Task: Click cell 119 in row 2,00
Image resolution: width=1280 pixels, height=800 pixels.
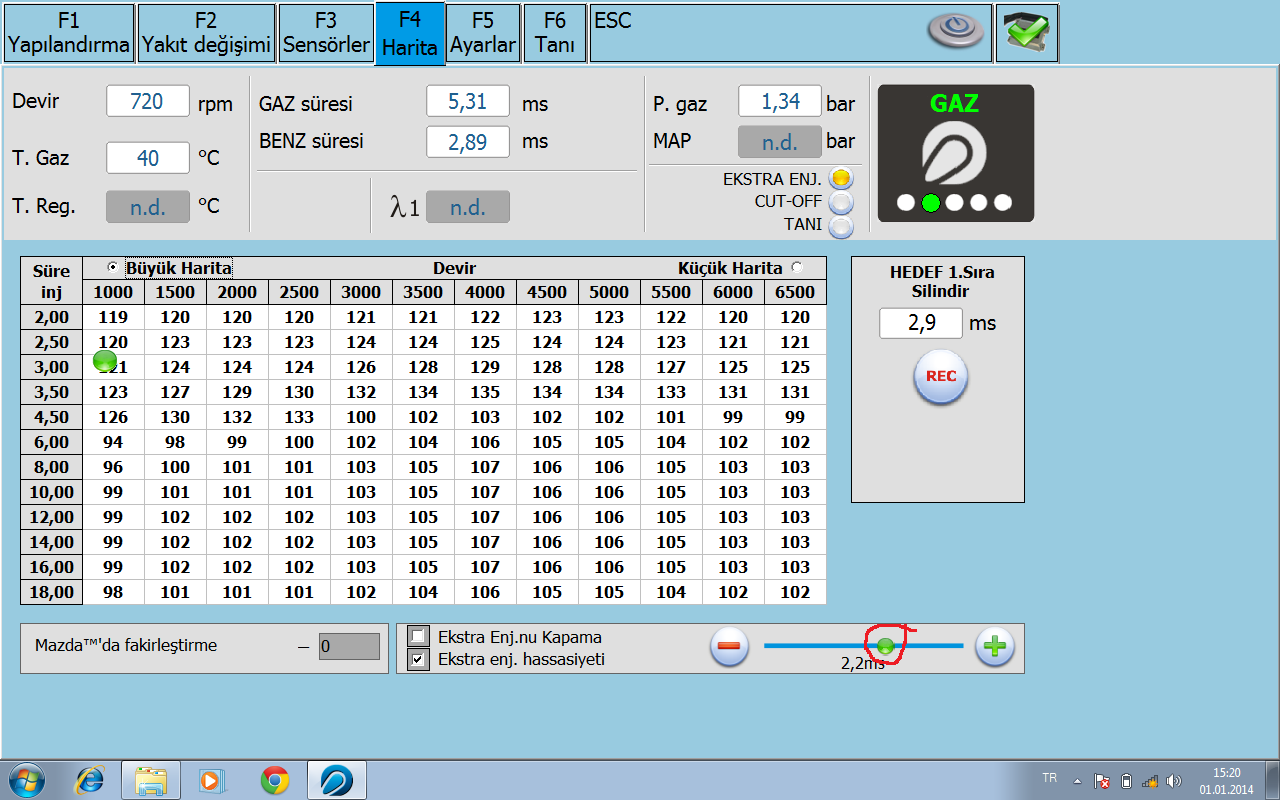Action: coord(113,317)
